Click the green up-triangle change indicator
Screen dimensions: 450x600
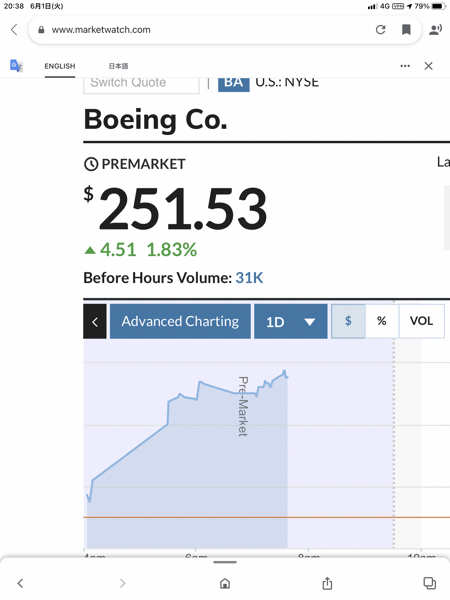(90, 251)
